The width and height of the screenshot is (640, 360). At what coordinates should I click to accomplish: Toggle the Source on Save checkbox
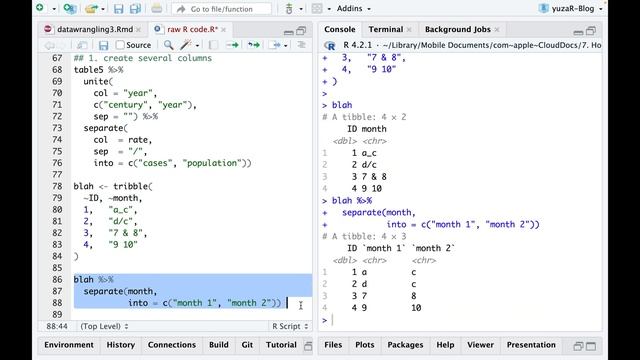click(x=120, y=45)
